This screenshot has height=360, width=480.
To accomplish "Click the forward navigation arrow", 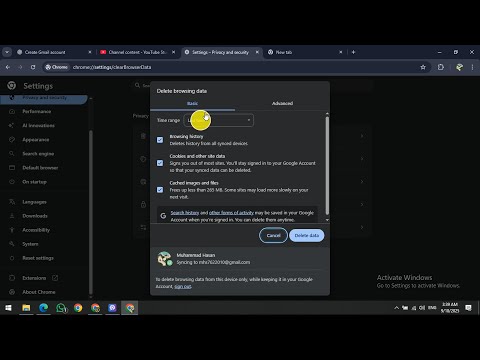I will click(x=20, y=67).
